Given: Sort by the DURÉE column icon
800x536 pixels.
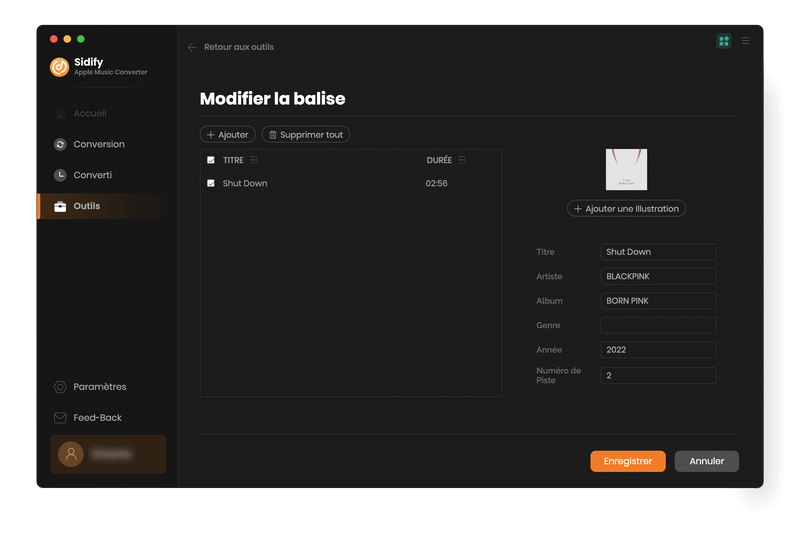Looking at the screenshot, I should pos(462,160).
